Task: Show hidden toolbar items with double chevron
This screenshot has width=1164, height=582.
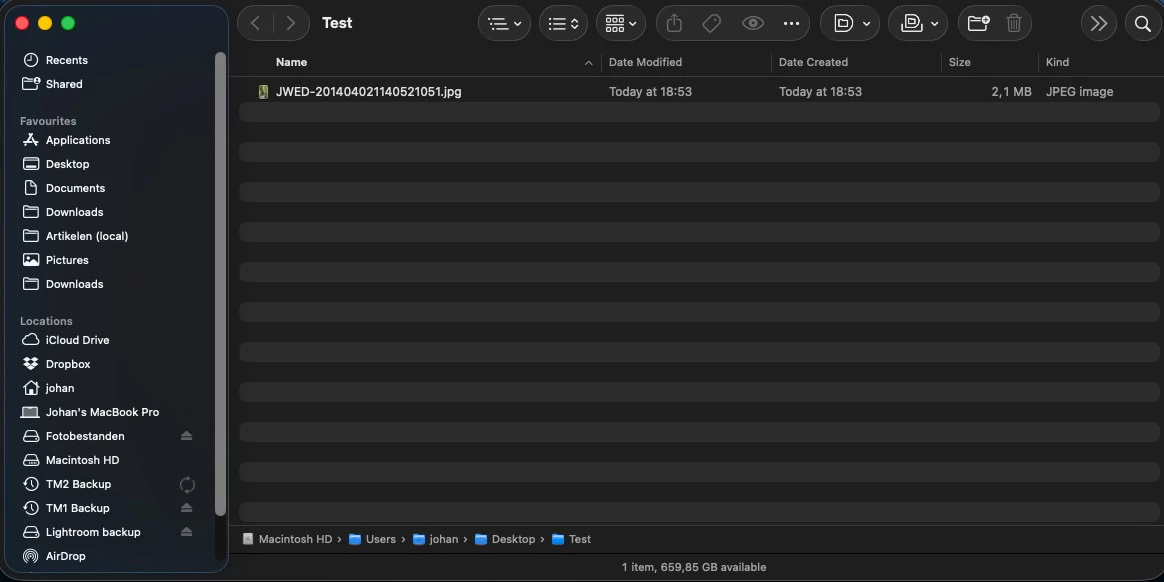Action: (x=1099, y=23)
